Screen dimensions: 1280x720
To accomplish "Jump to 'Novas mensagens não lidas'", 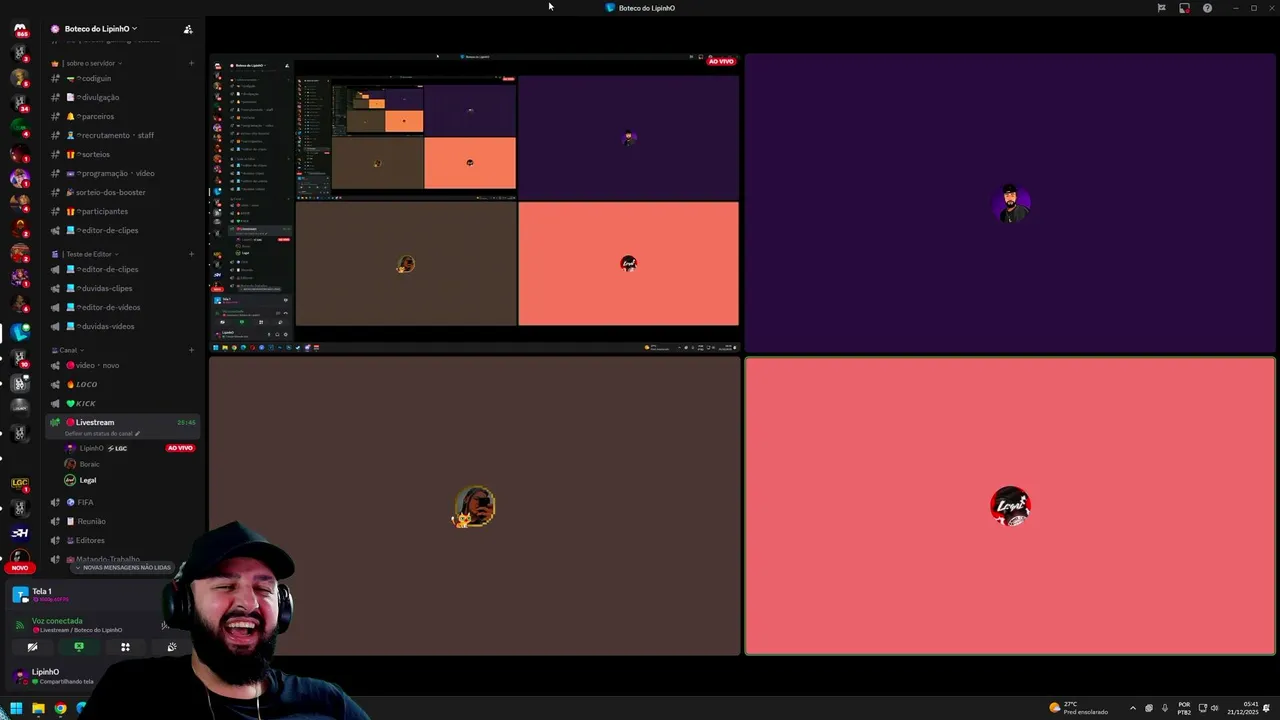I will click(x=123, y=567).
